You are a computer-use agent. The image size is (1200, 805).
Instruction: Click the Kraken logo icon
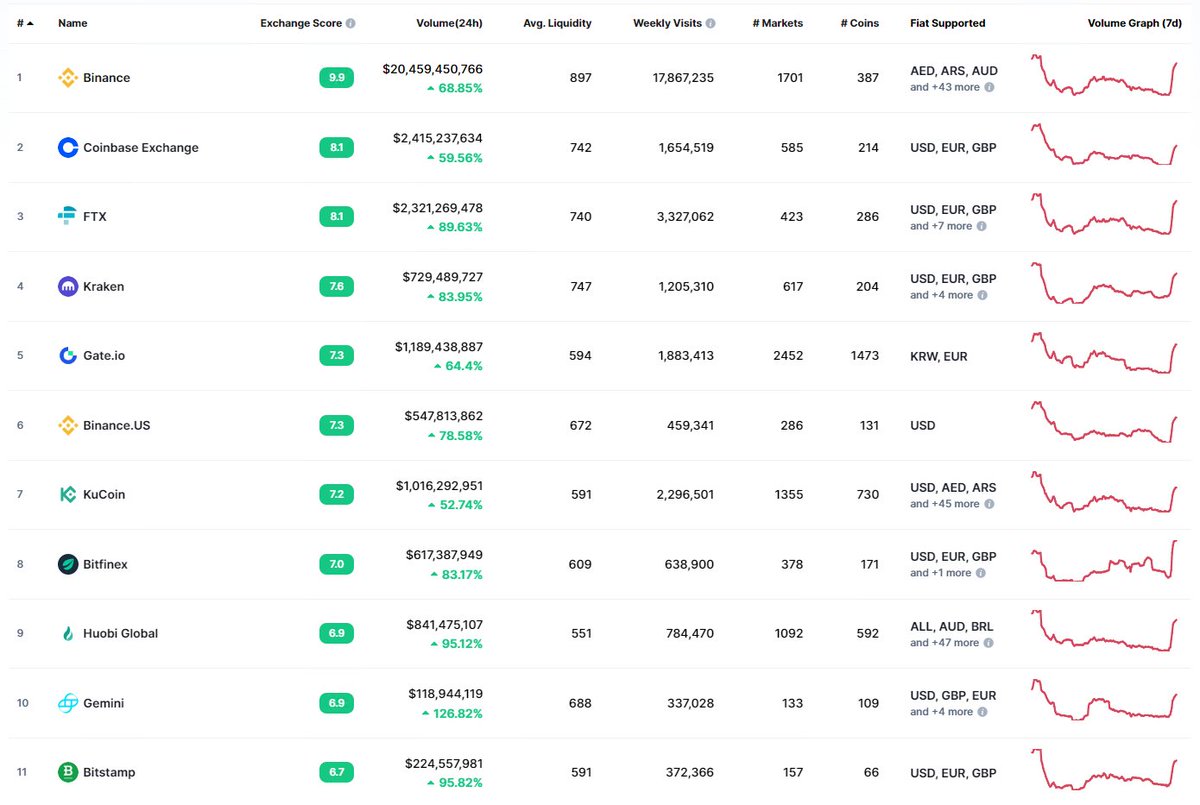68,287
